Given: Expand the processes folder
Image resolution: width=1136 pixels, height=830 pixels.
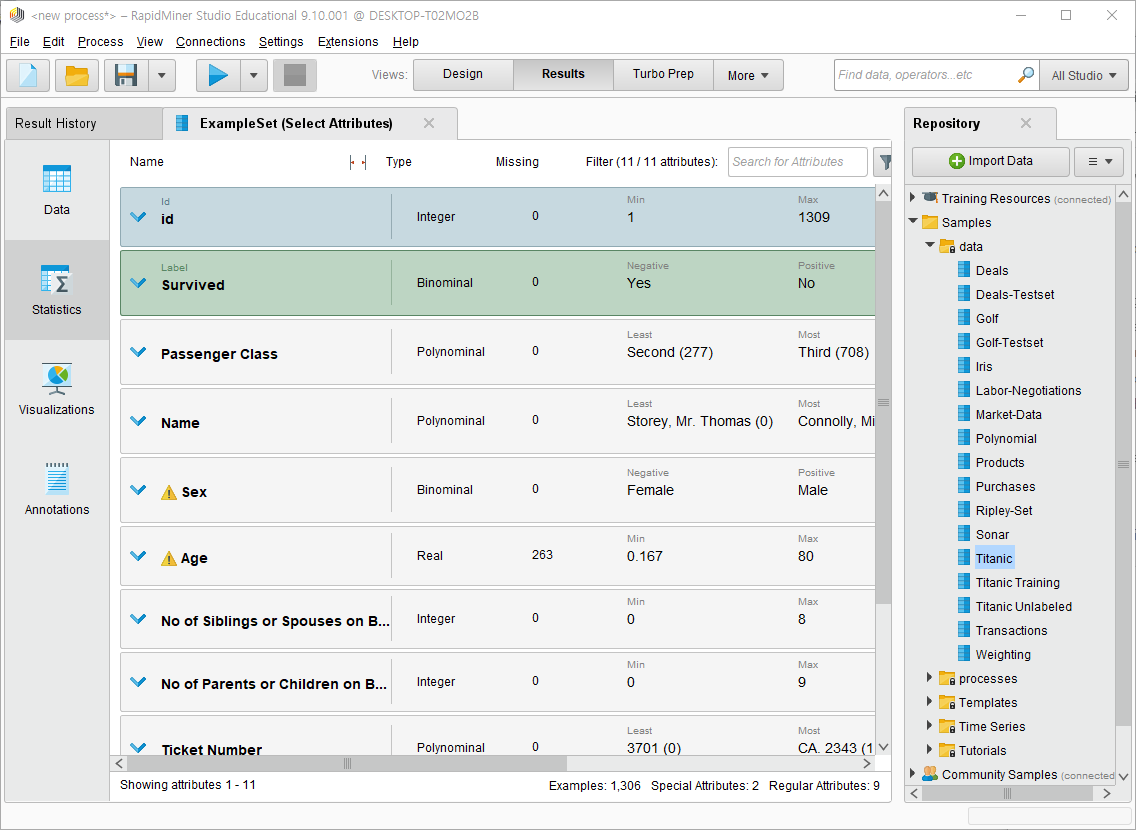Looking at the screenshot, I should tap(930, 677).
